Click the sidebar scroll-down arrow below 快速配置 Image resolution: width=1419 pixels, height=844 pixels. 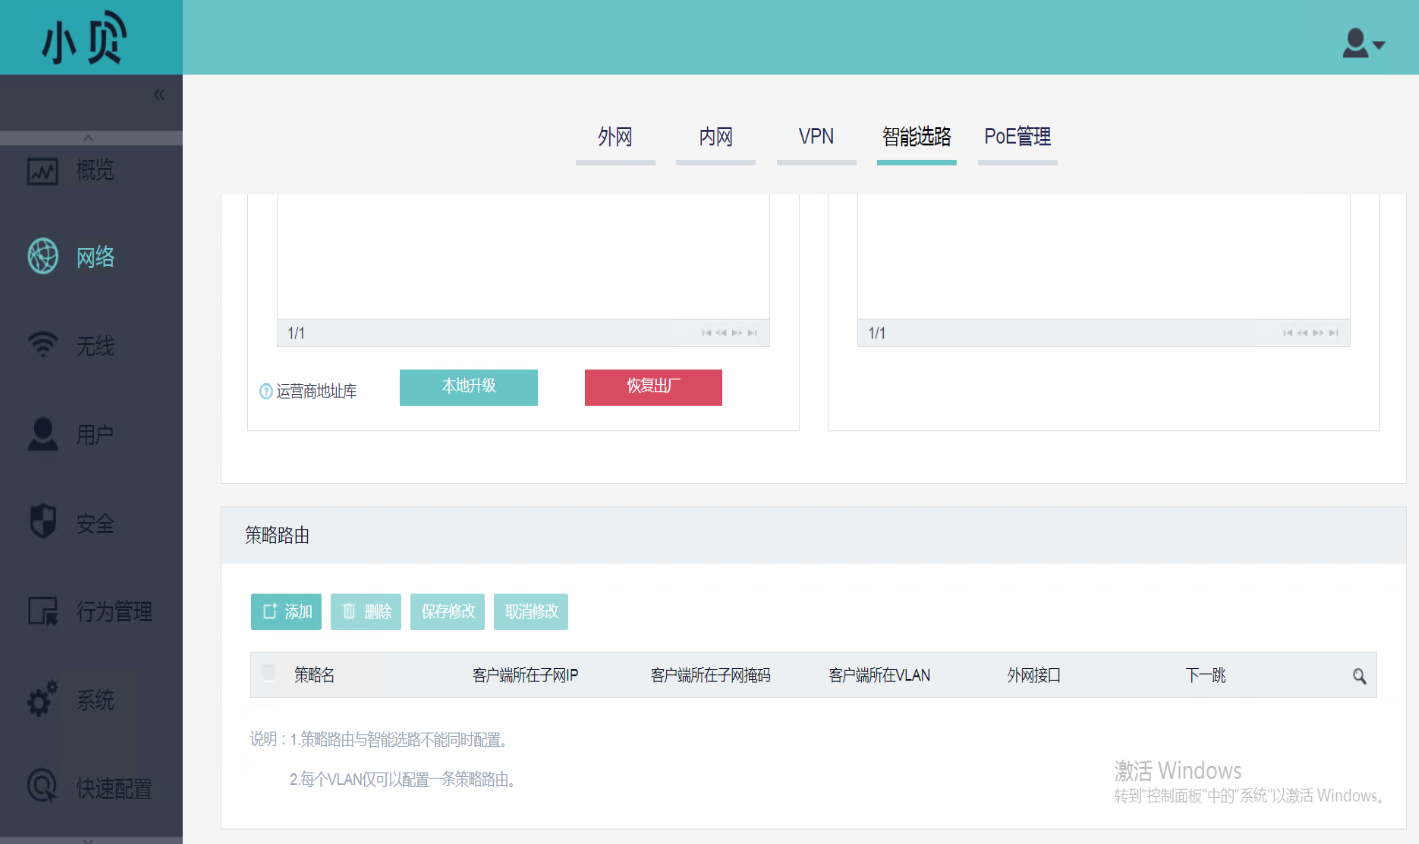pyautogui.click(x=88, y=840)
